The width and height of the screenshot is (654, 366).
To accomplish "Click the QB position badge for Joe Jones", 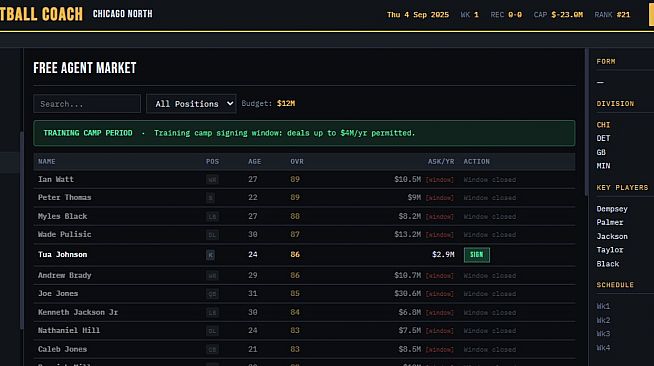I will pos(212,294).
